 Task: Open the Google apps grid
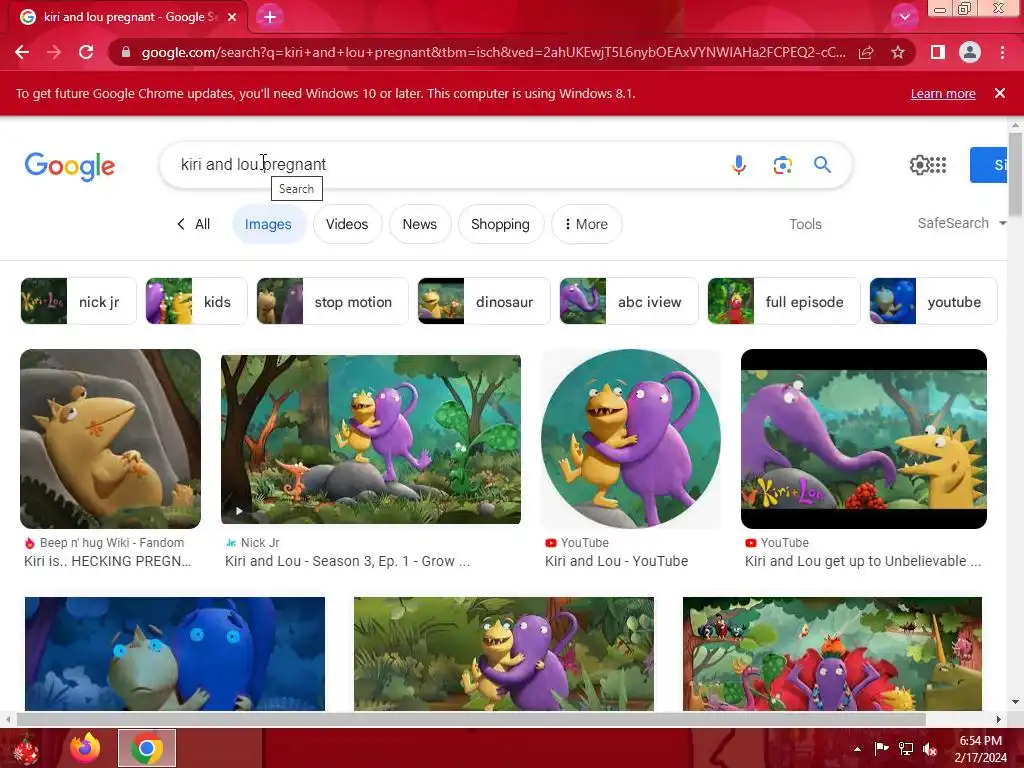click(x=938, y=165)
